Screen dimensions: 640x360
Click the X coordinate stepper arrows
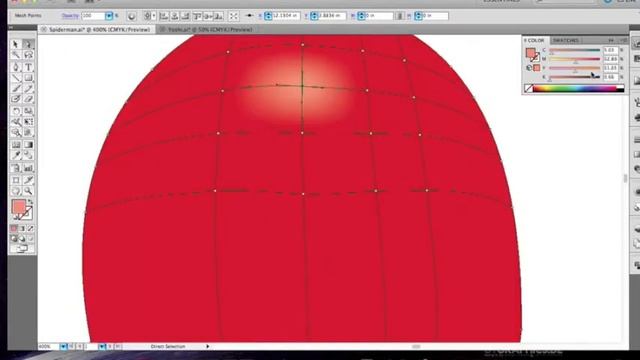[268, 16]
